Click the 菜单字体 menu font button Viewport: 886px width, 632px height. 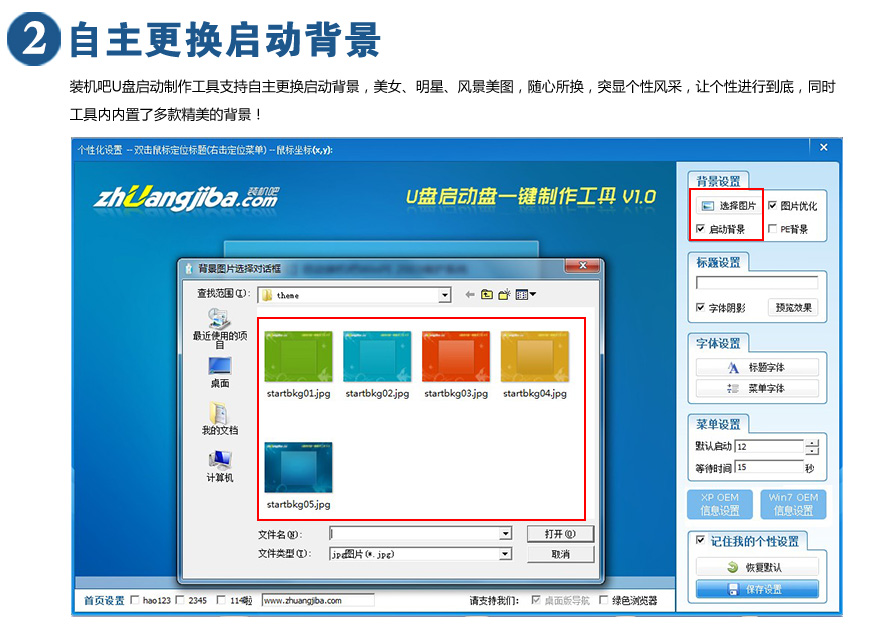point(756,389)
